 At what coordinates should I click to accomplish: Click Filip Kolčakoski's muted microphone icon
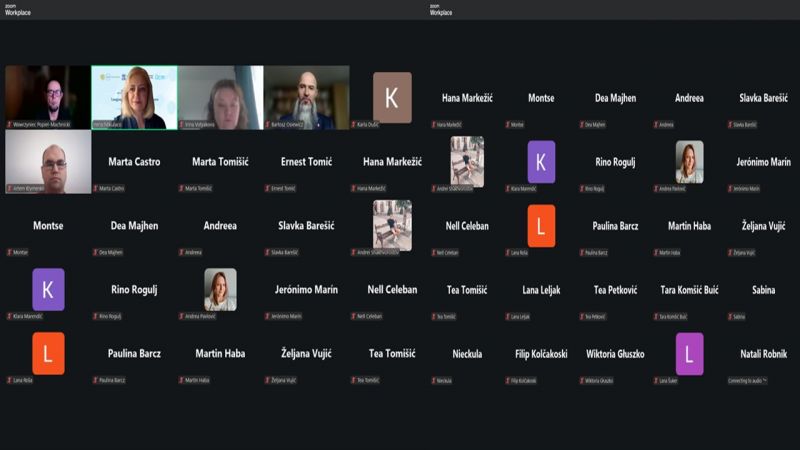509,380
